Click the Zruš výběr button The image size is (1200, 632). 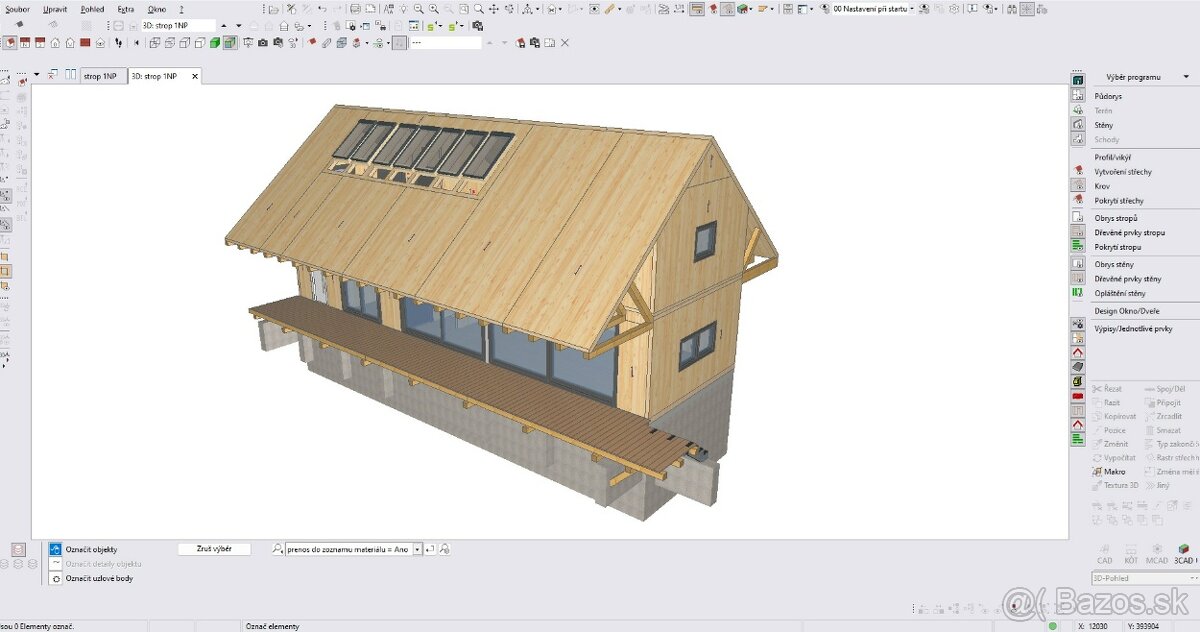[x=213, y=549]
